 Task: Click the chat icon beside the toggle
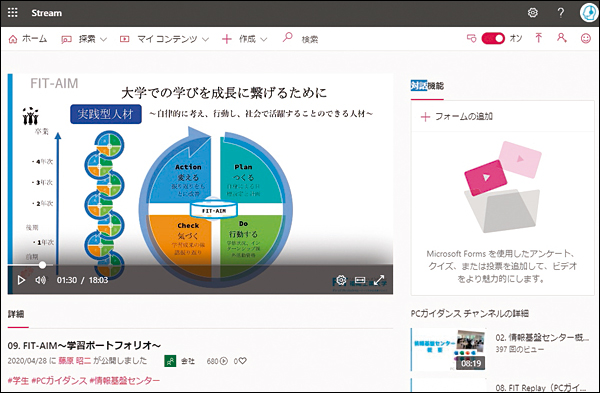(471, 38)
